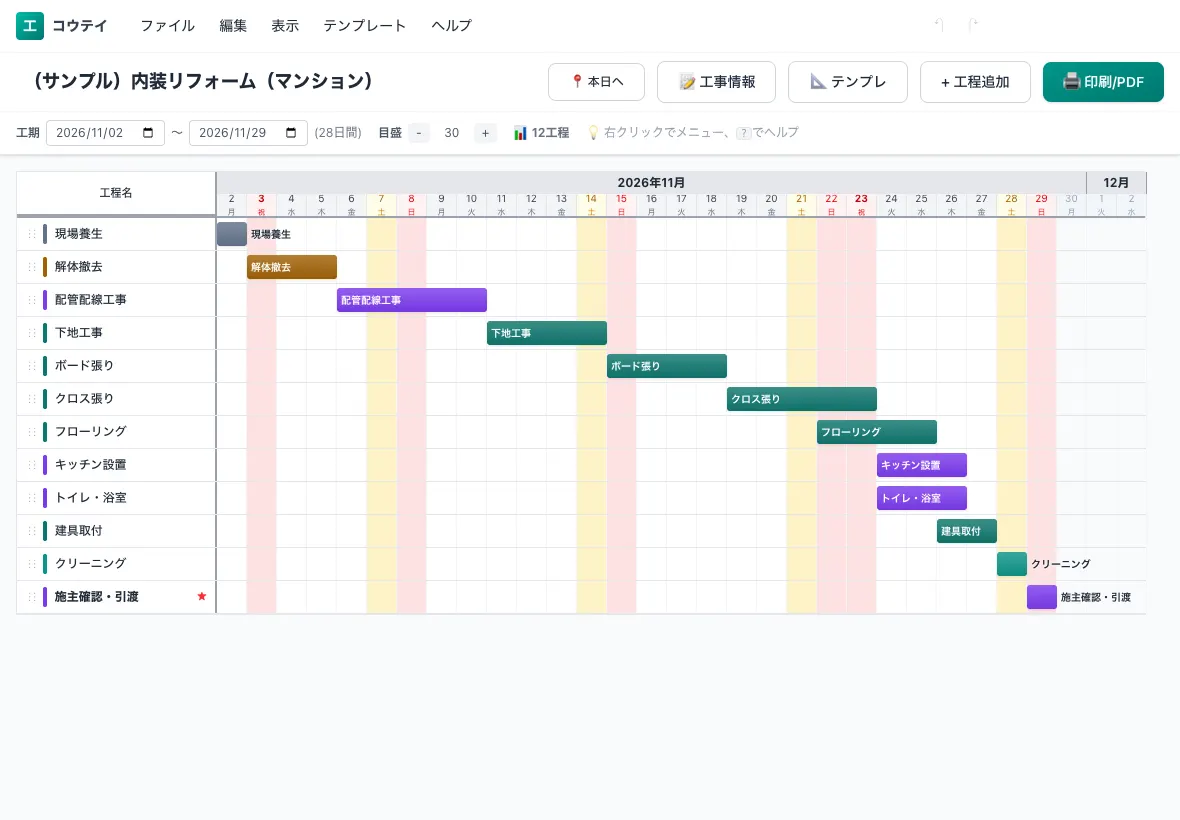1180x820 pixels.
Task: Select the ボード張り Gantt bar
Action: [x=667, y=366]
